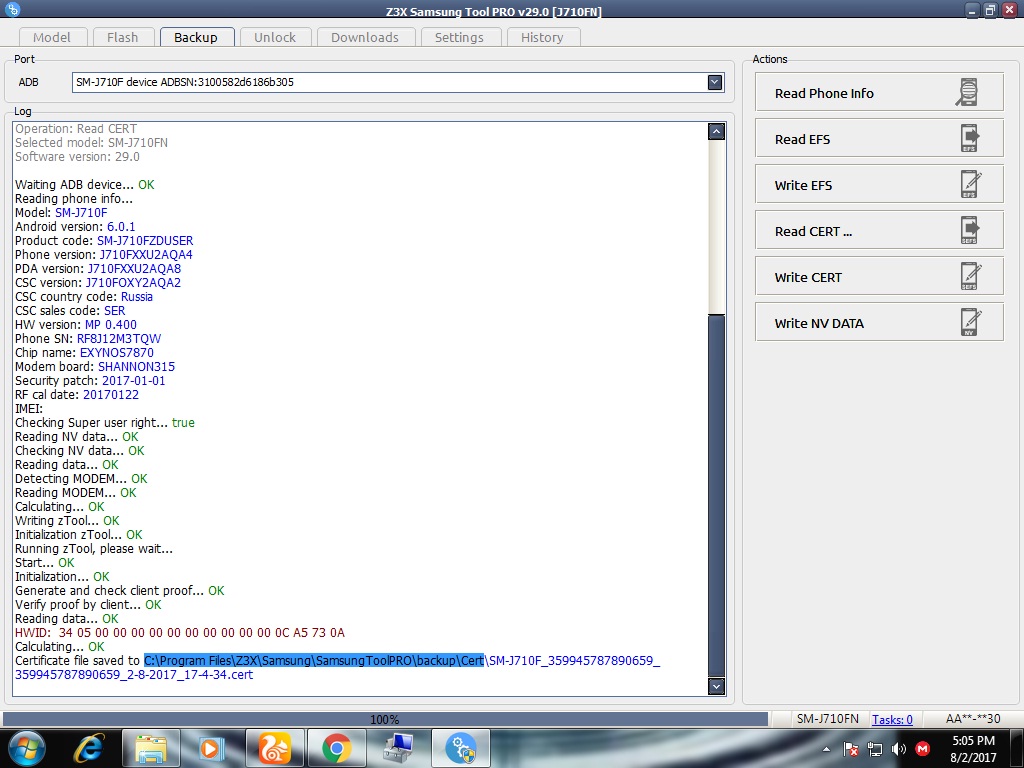Open the Settings tab
Screen dimensions: 1024x768
pos(460,37)
